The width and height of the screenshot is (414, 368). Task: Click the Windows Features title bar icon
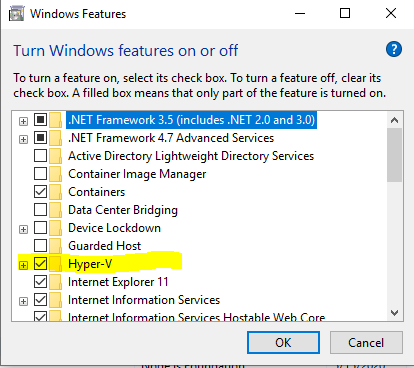16,14
